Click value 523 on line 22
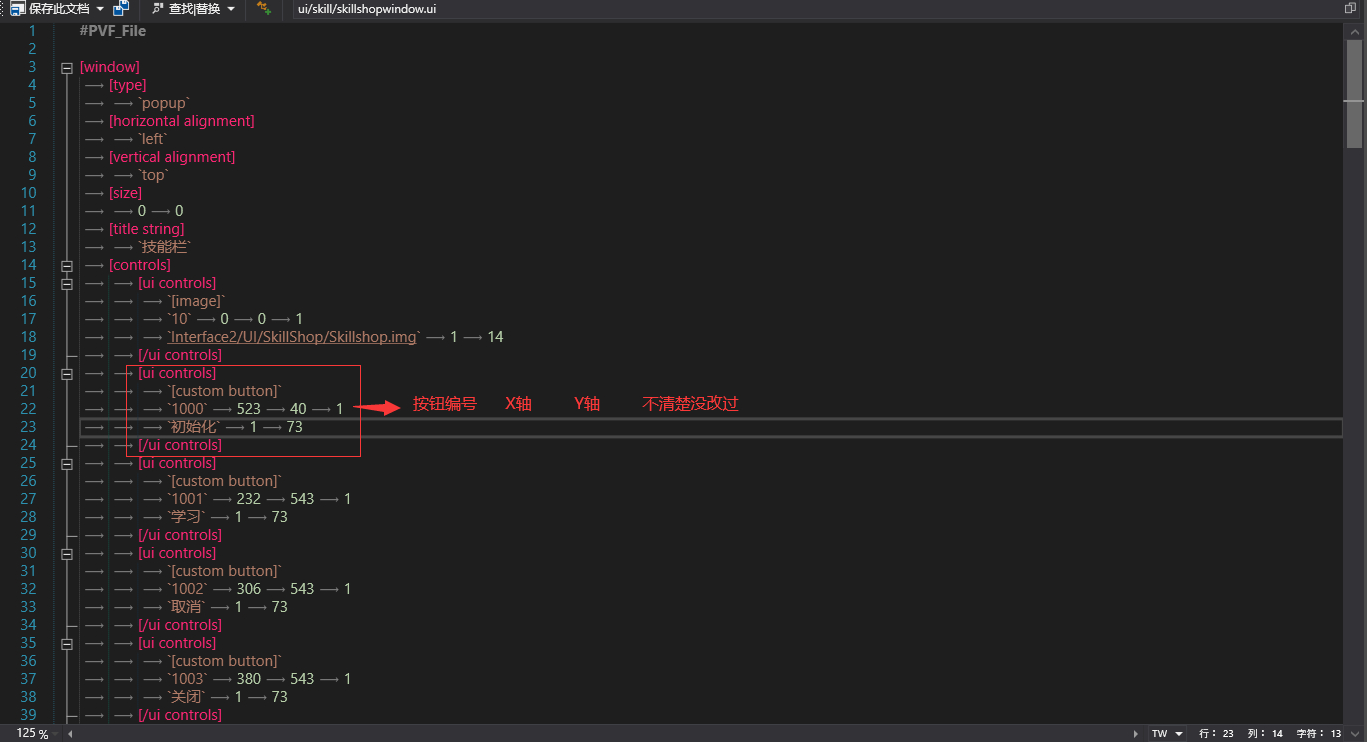 pyautogui.click(x=249, y=409)
